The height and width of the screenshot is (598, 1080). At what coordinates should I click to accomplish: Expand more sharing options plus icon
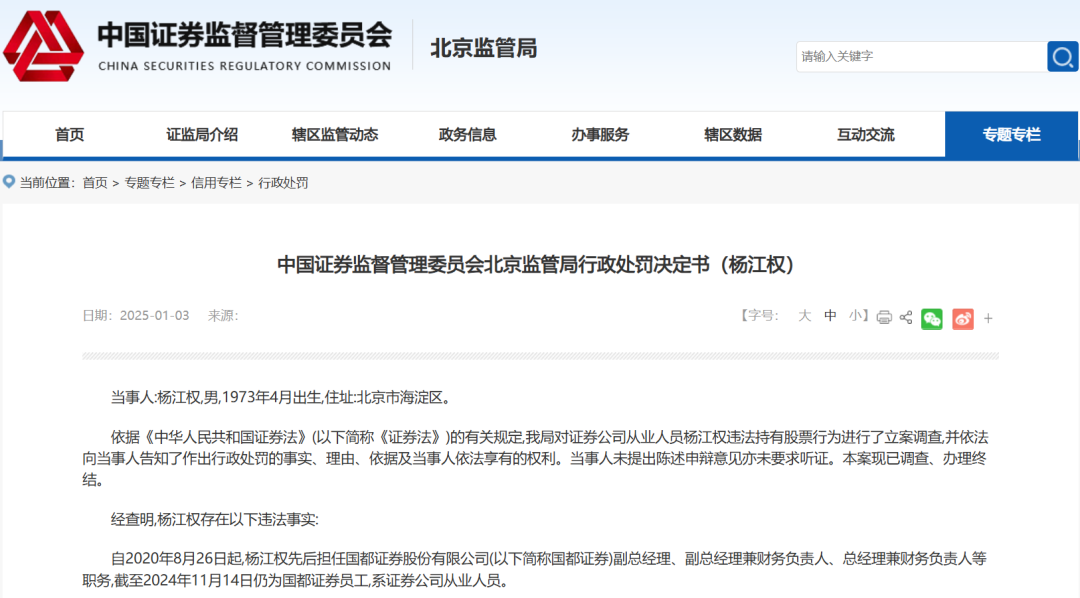click(x=988, y=318)
